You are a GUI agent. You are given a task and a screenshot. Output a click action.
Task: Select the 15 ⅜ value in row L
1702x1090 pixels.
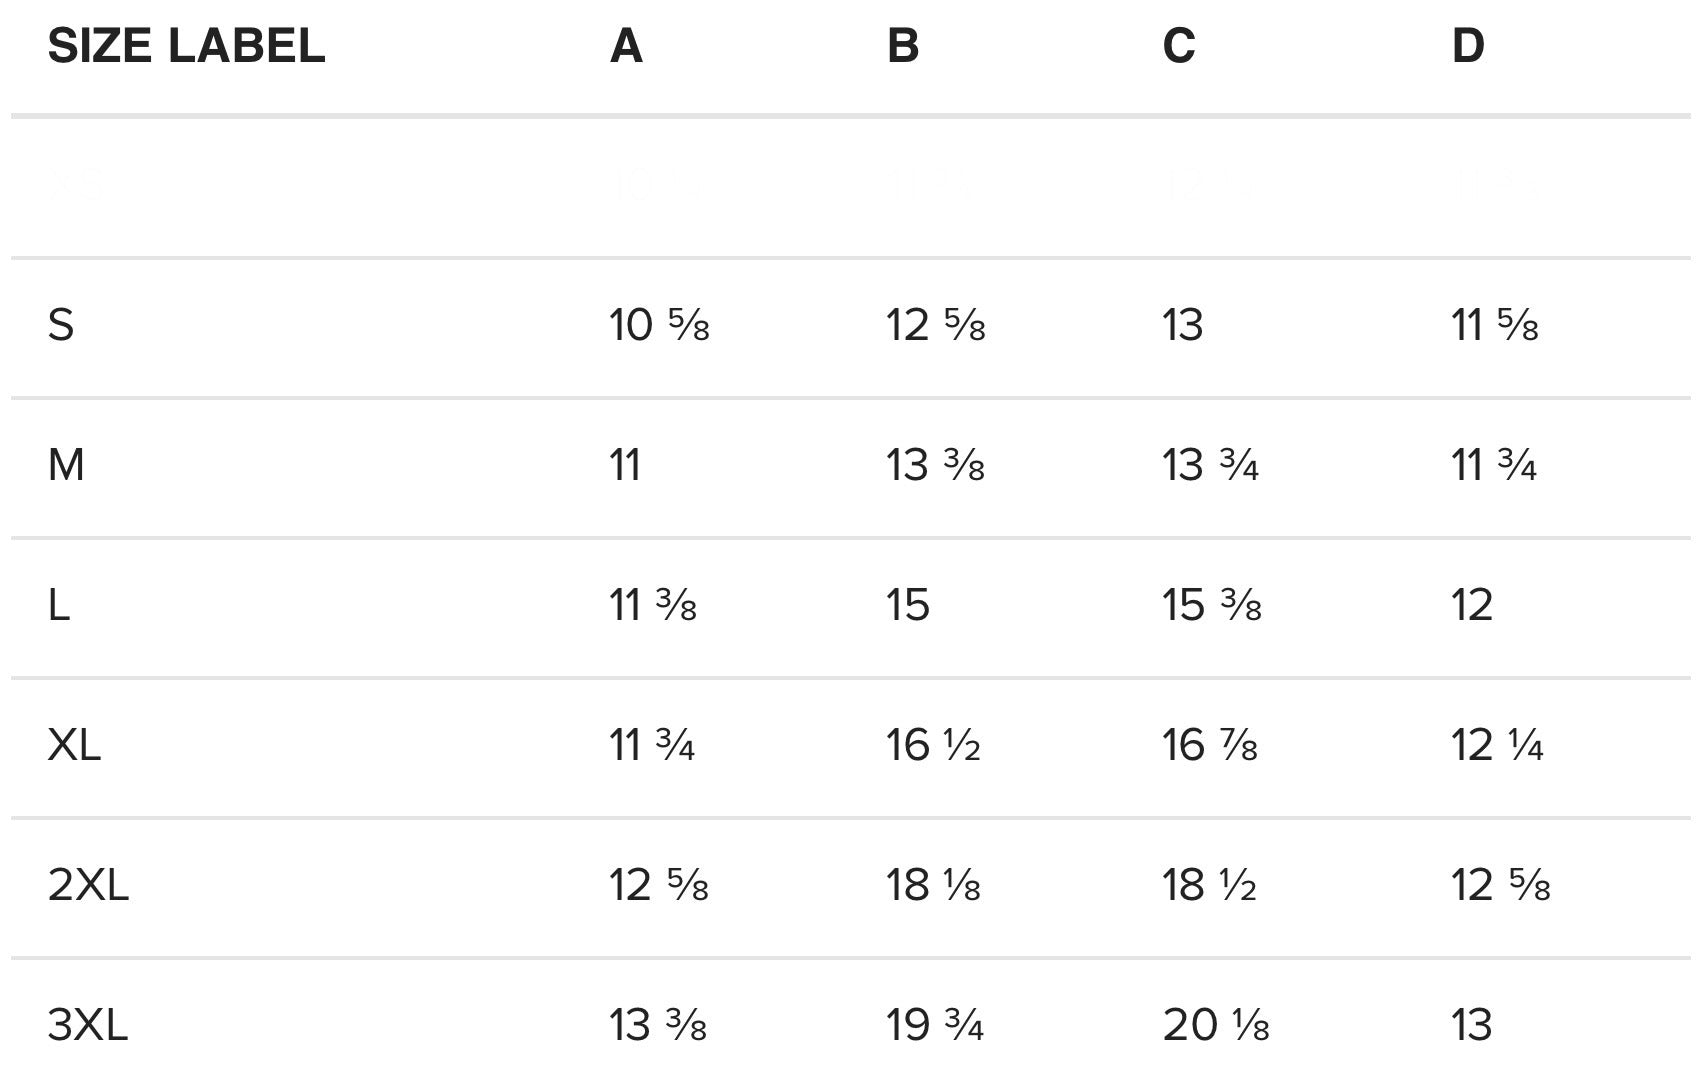[x=1211, y=605]
